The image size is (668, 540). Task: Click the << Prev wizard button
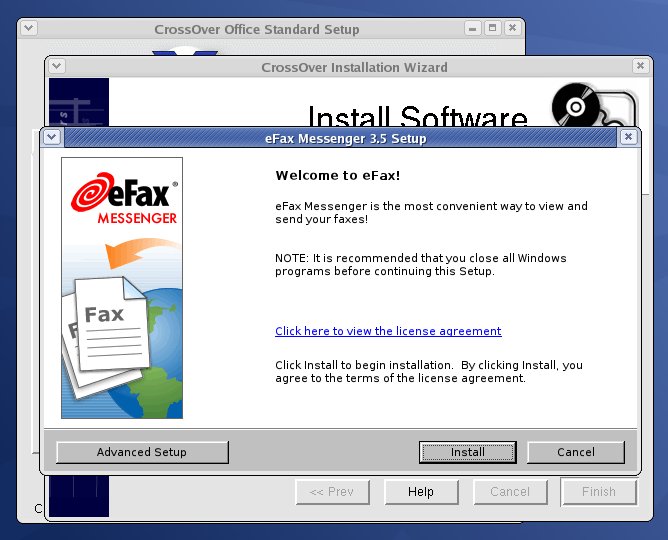click(x=332, y=492)
